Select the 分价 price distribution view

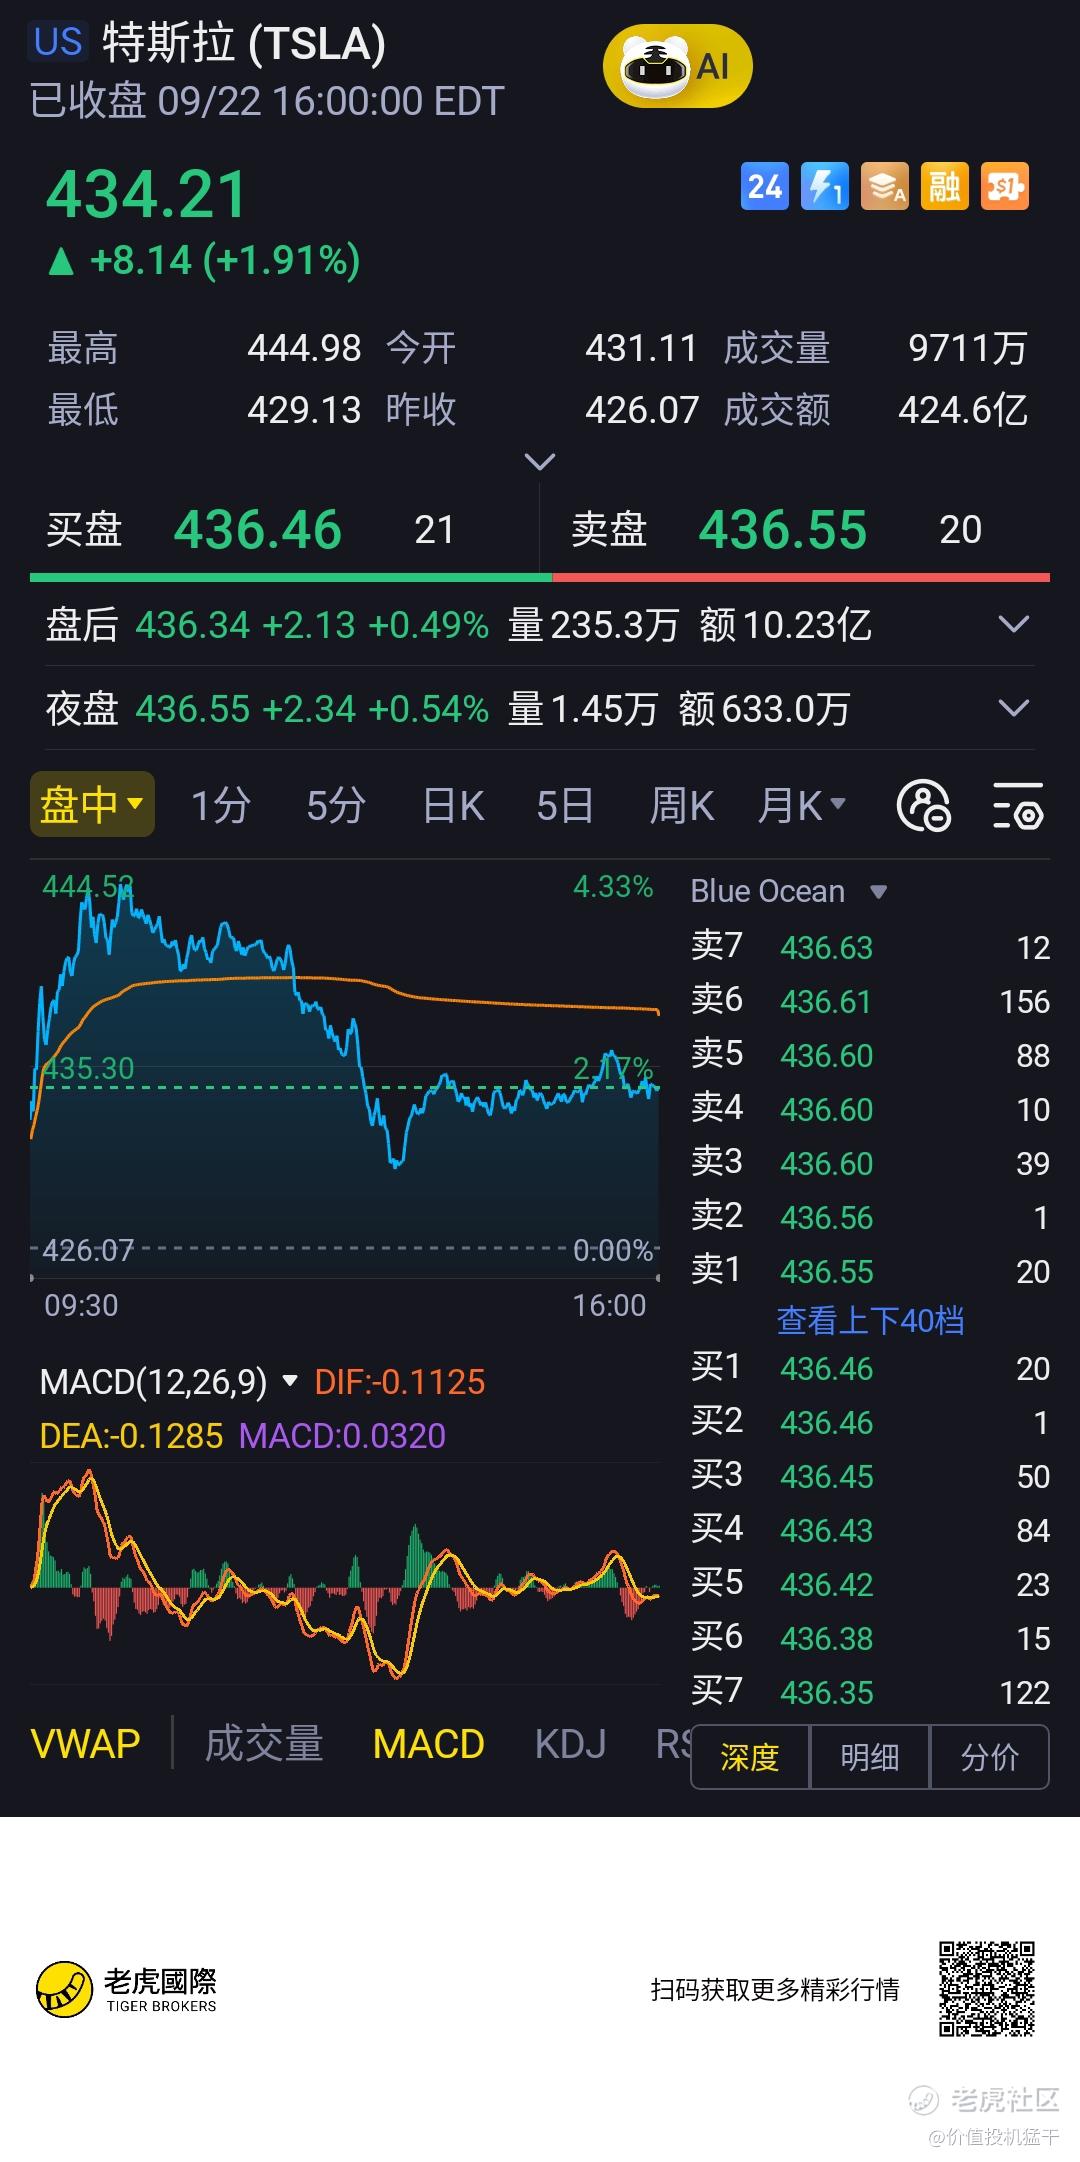(990, 1757)
